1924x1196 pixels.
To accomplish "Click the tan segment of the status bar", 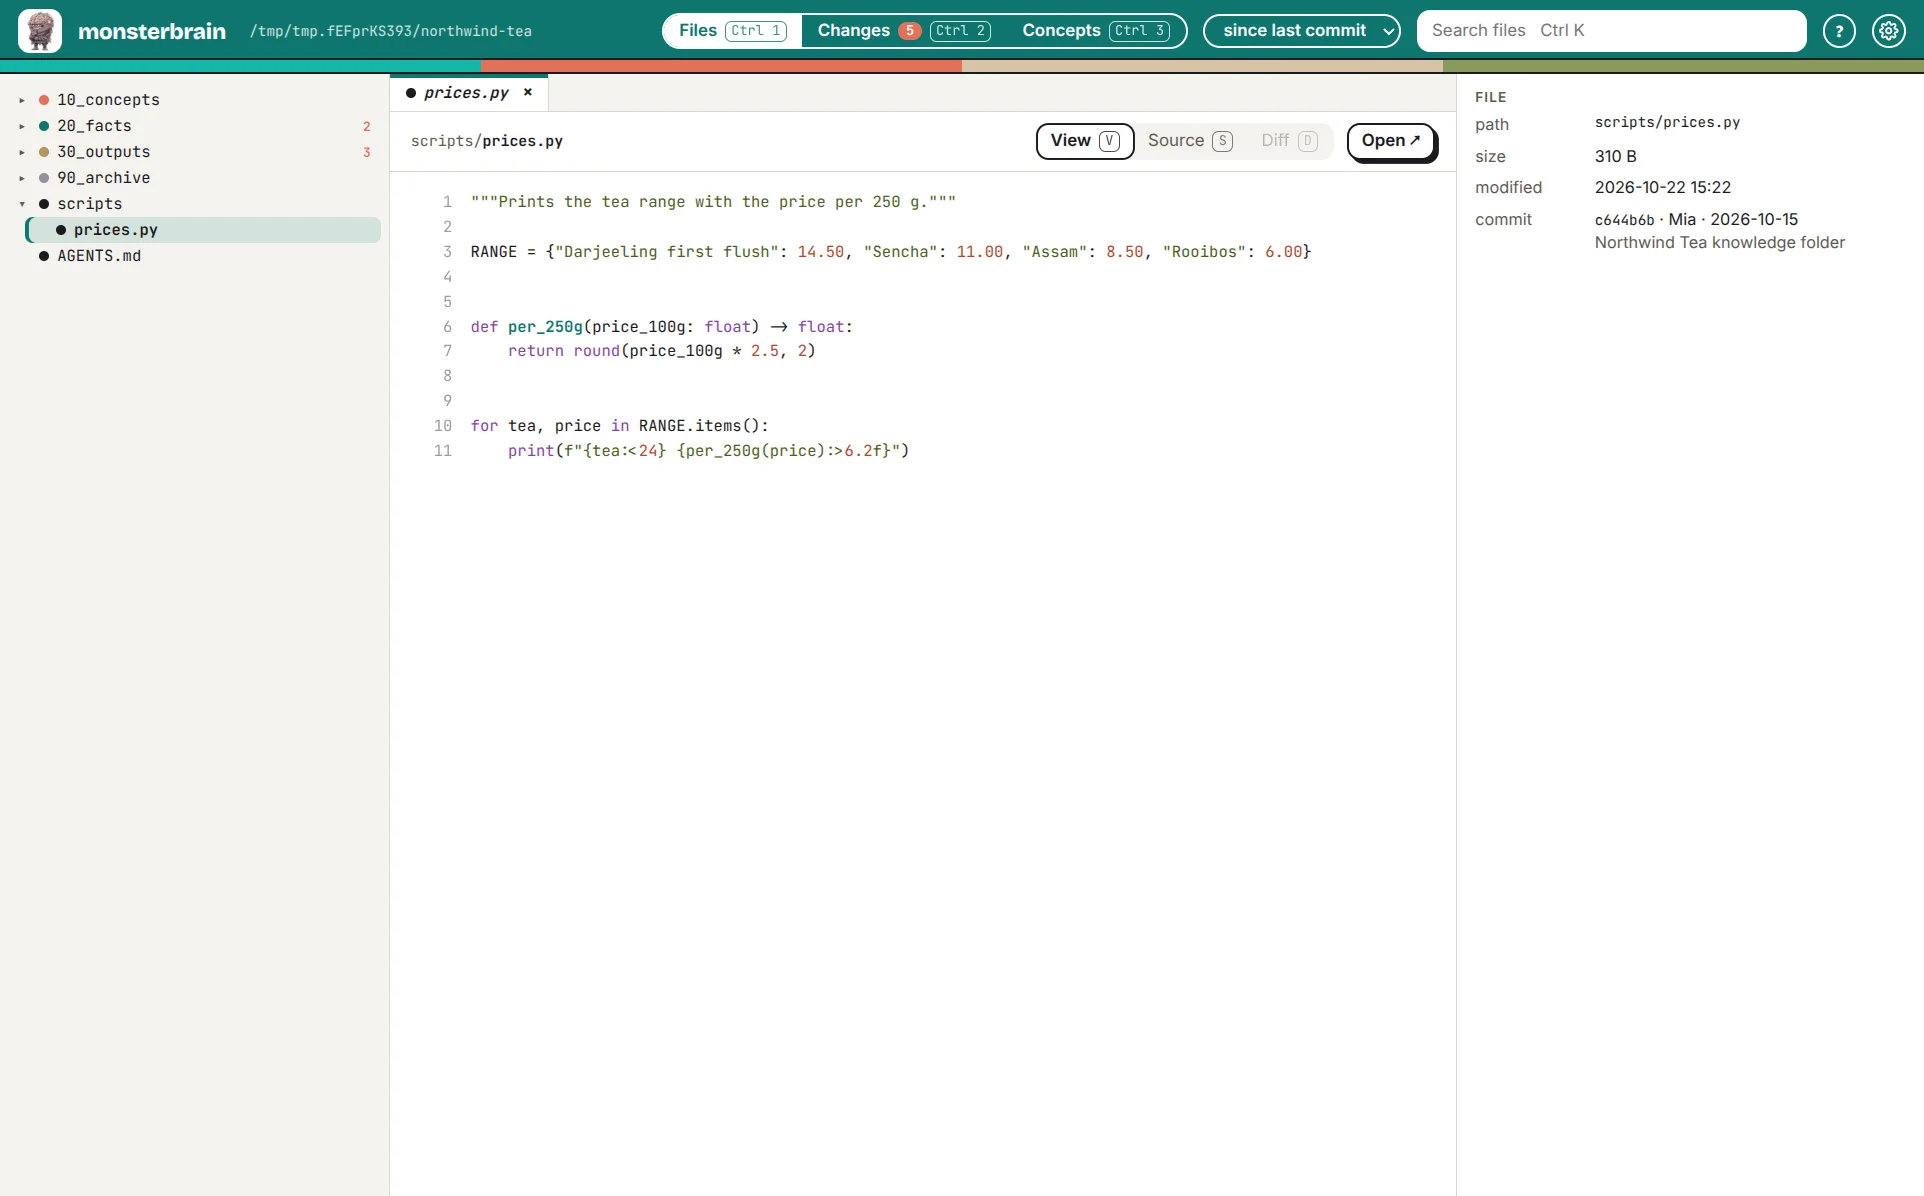I will pyautogui.click(x=1202, y=66).
